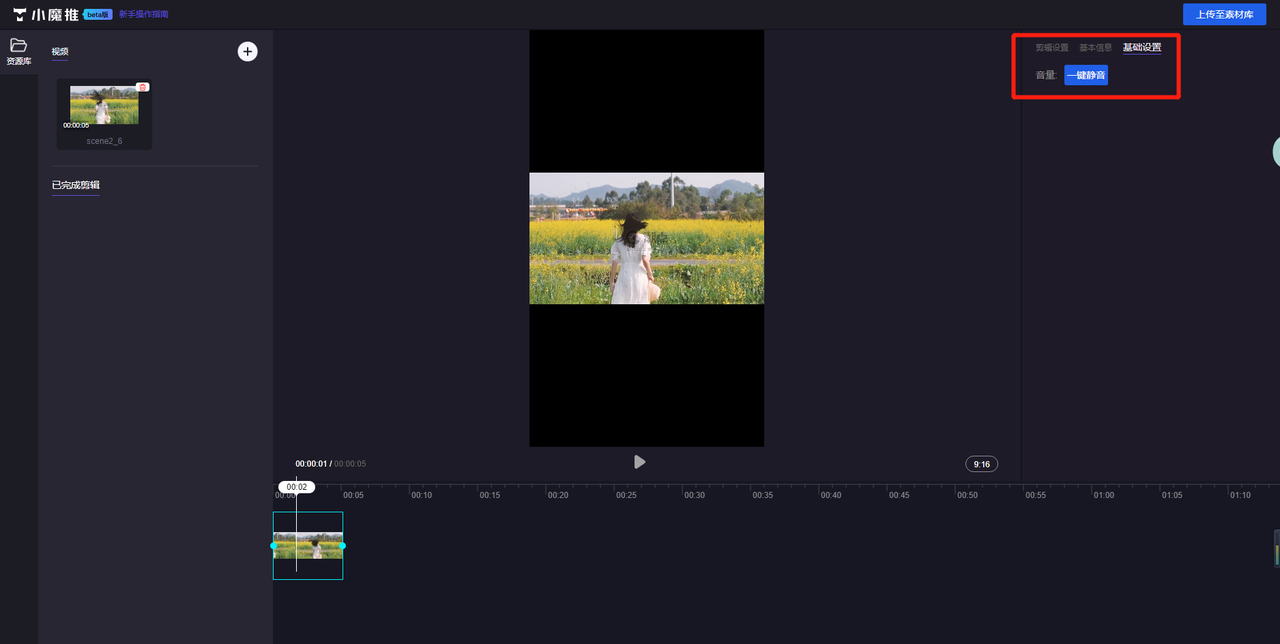Screen dimensions: 1280x644
Task: Click the plus icon to add video
Action: [247, 52]
